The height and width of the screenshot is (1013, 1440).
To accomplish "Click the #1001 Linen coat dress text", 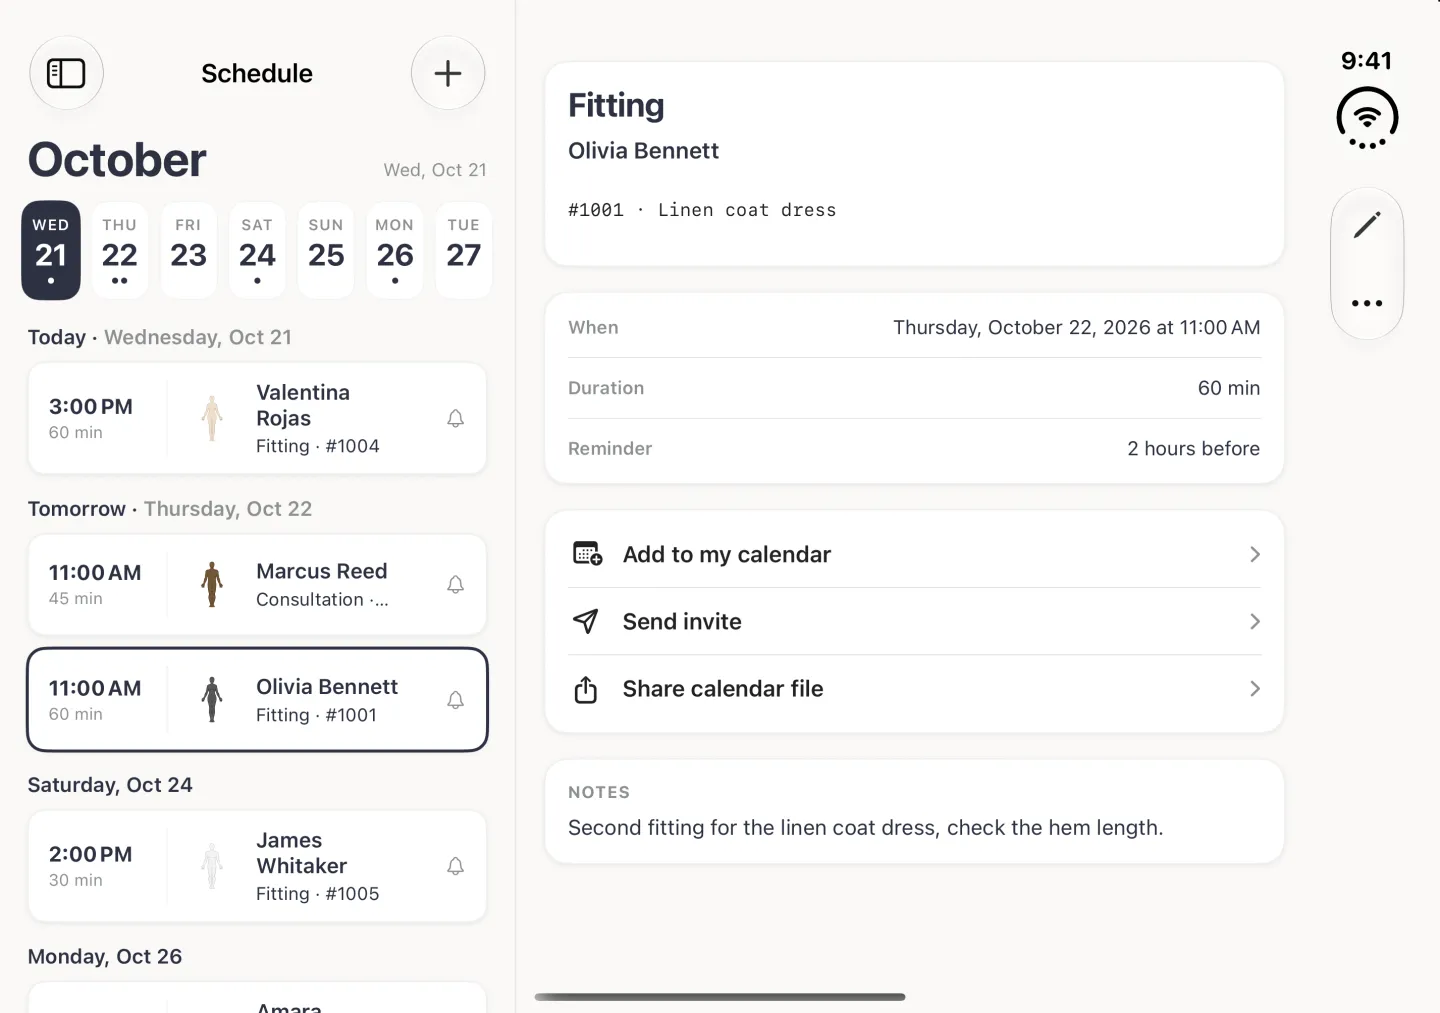I will [x=702, y=210].
